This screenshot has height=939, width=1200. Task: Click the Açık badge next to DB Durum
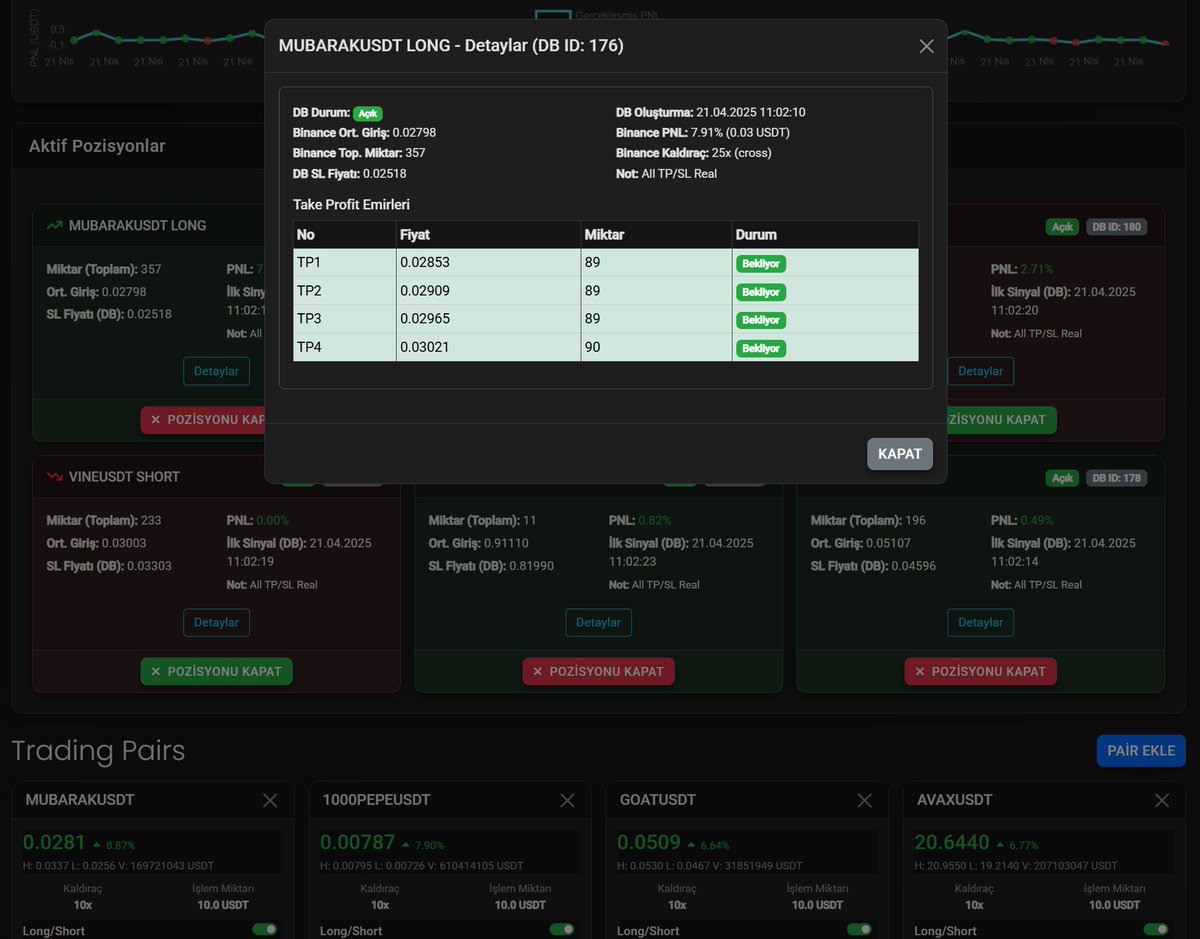(367, 113)
